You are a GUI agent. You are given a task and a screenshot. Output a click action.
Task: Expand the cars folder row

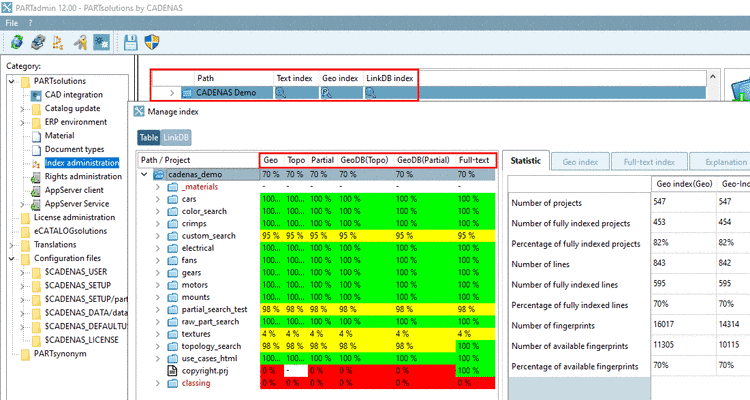coord(158,199)
